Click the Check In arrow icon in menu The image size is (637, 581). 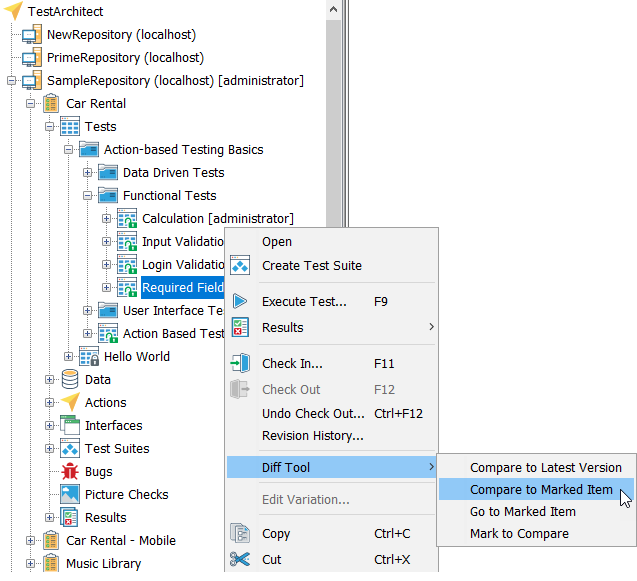point(240,363)
